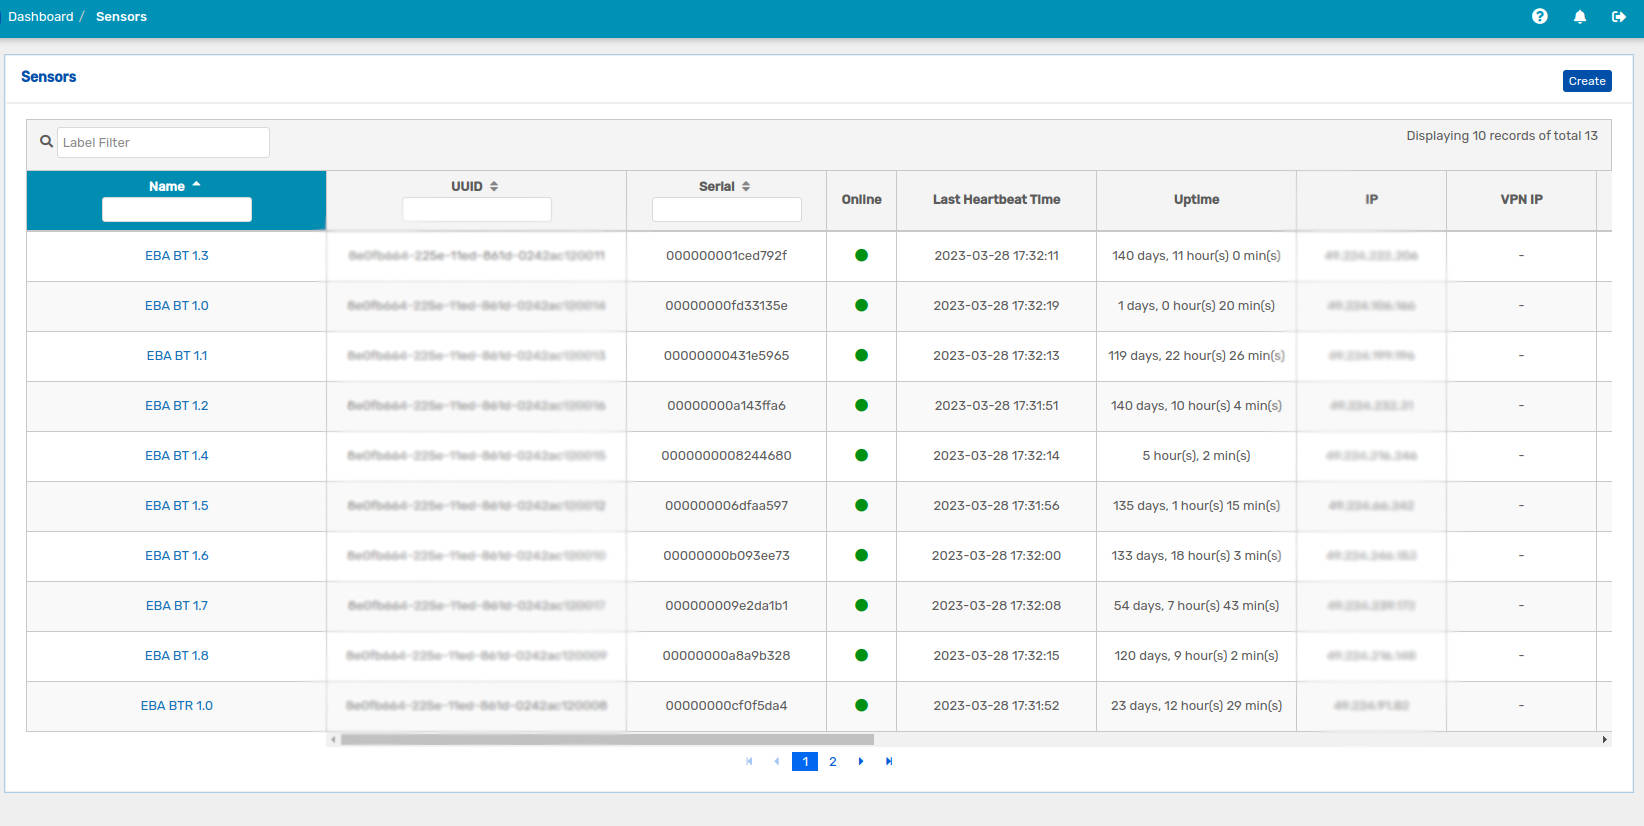Click online status dot for EBA BTR 1.0
The image size is (1644, 826).
coord(861,705)
